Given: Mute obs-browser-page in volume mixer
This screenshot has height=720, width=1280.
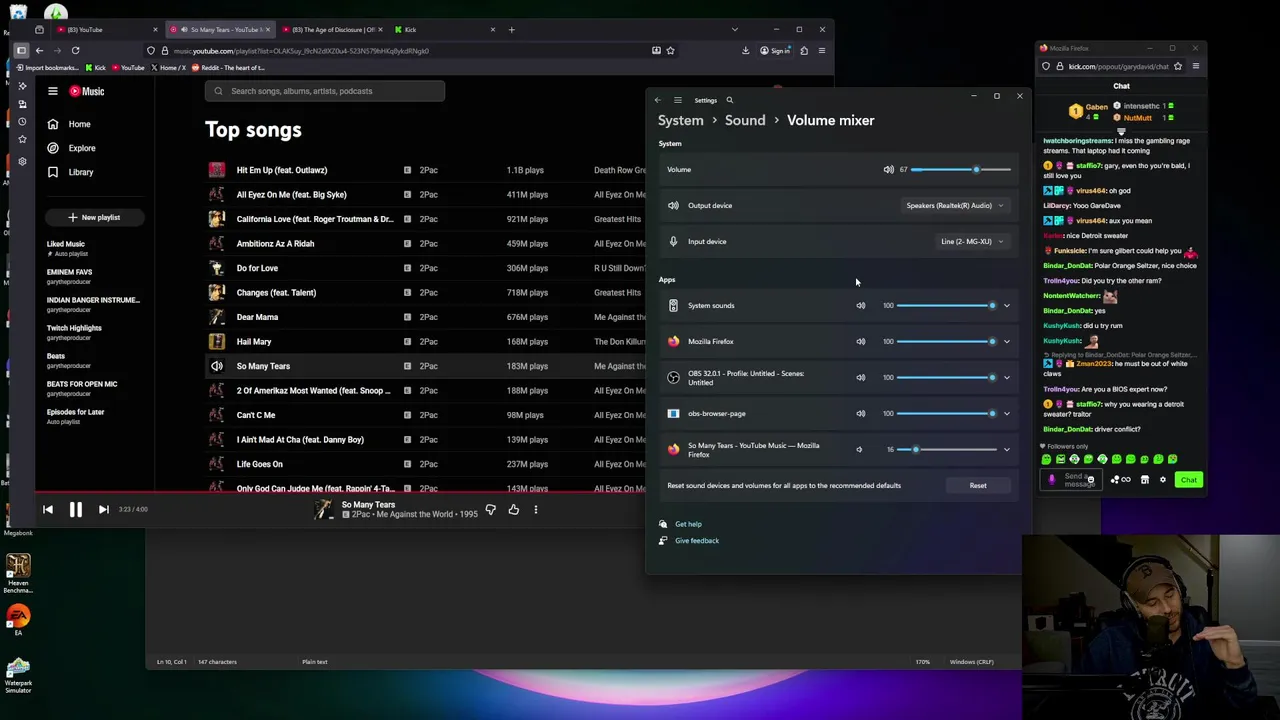Looking at the screenshot, I should pos(860,414).
